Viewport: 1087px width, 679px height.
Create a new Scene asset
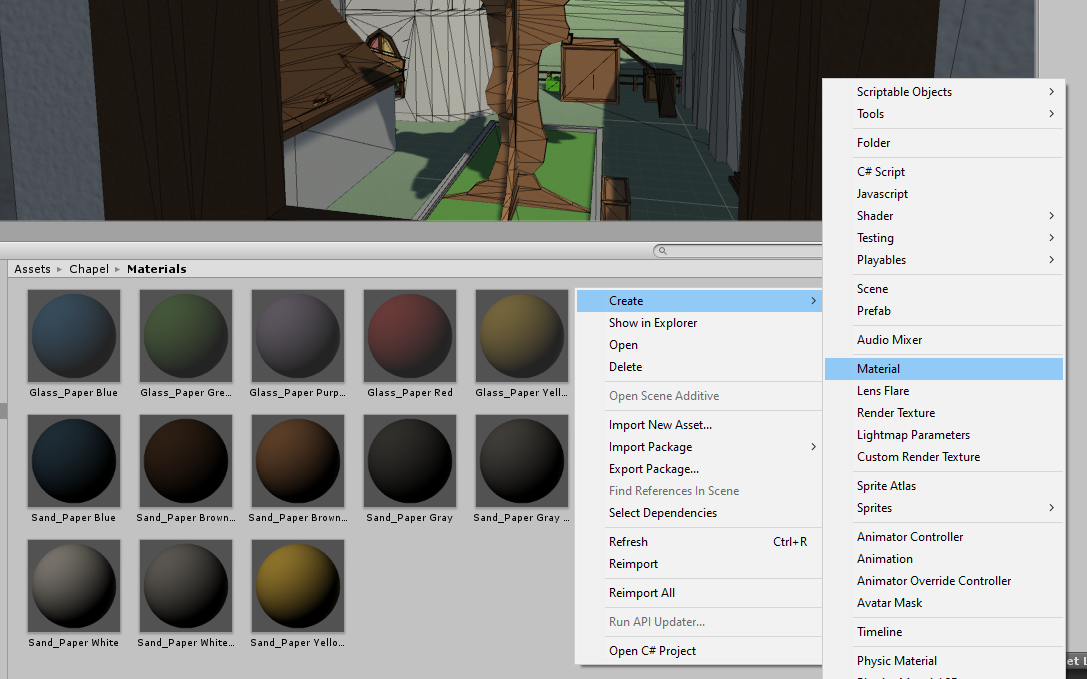(x=872, y=289)
